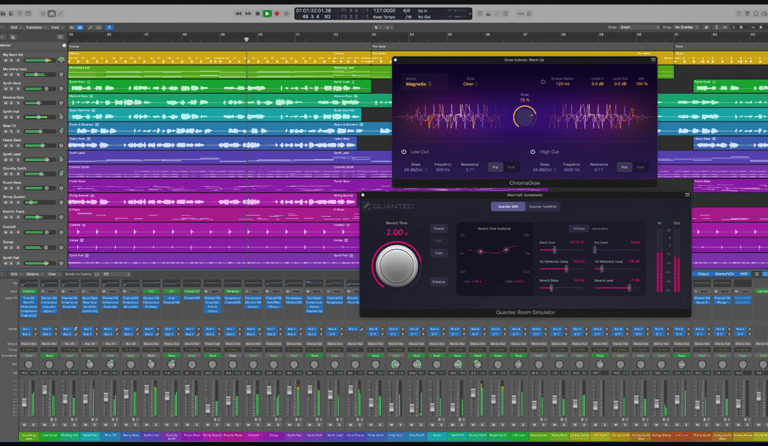Open the ChromaGlow Style dropdown showing Clean
Viewport: 768px width, 446px height.
[x=470, y=85]
